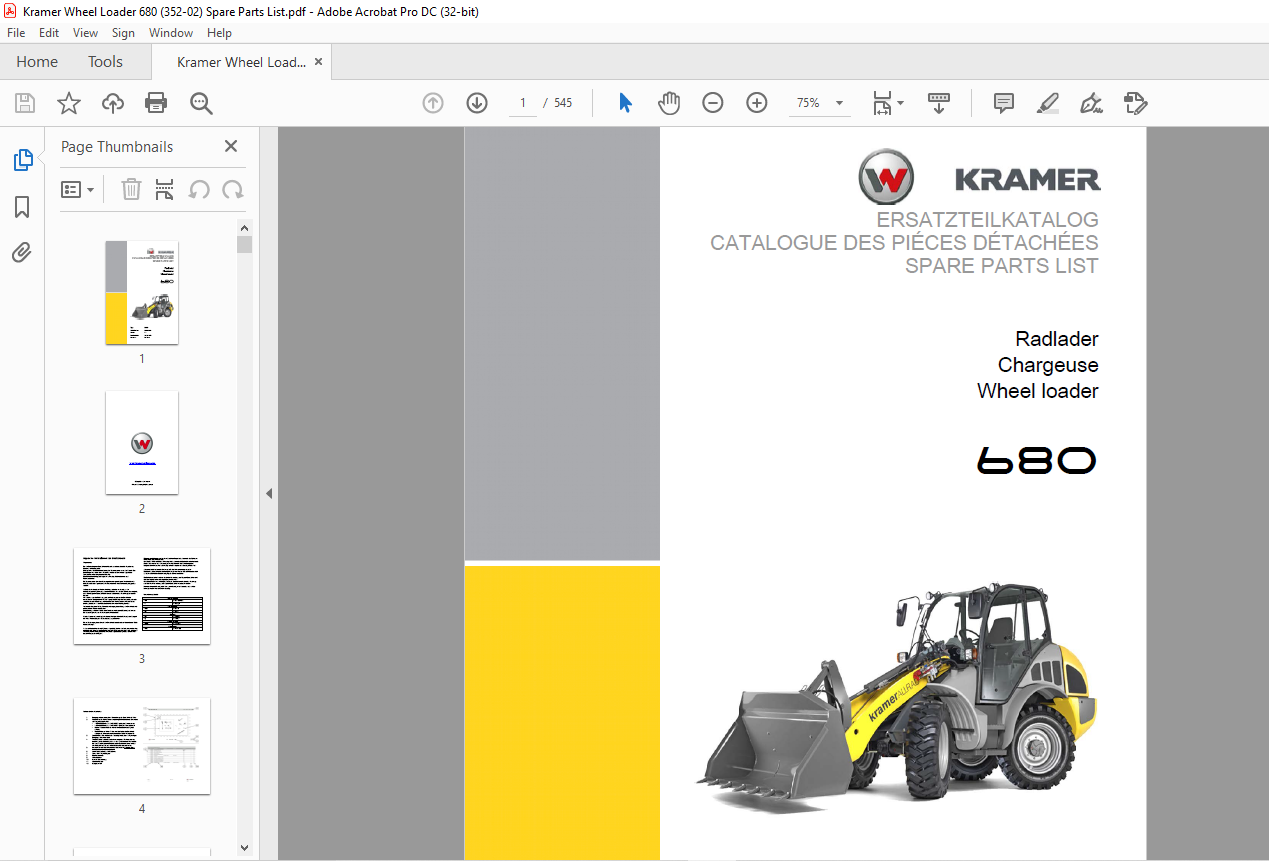Select page 3 thumbnail
Viewport: 1269px width, 861px height.
142,595
